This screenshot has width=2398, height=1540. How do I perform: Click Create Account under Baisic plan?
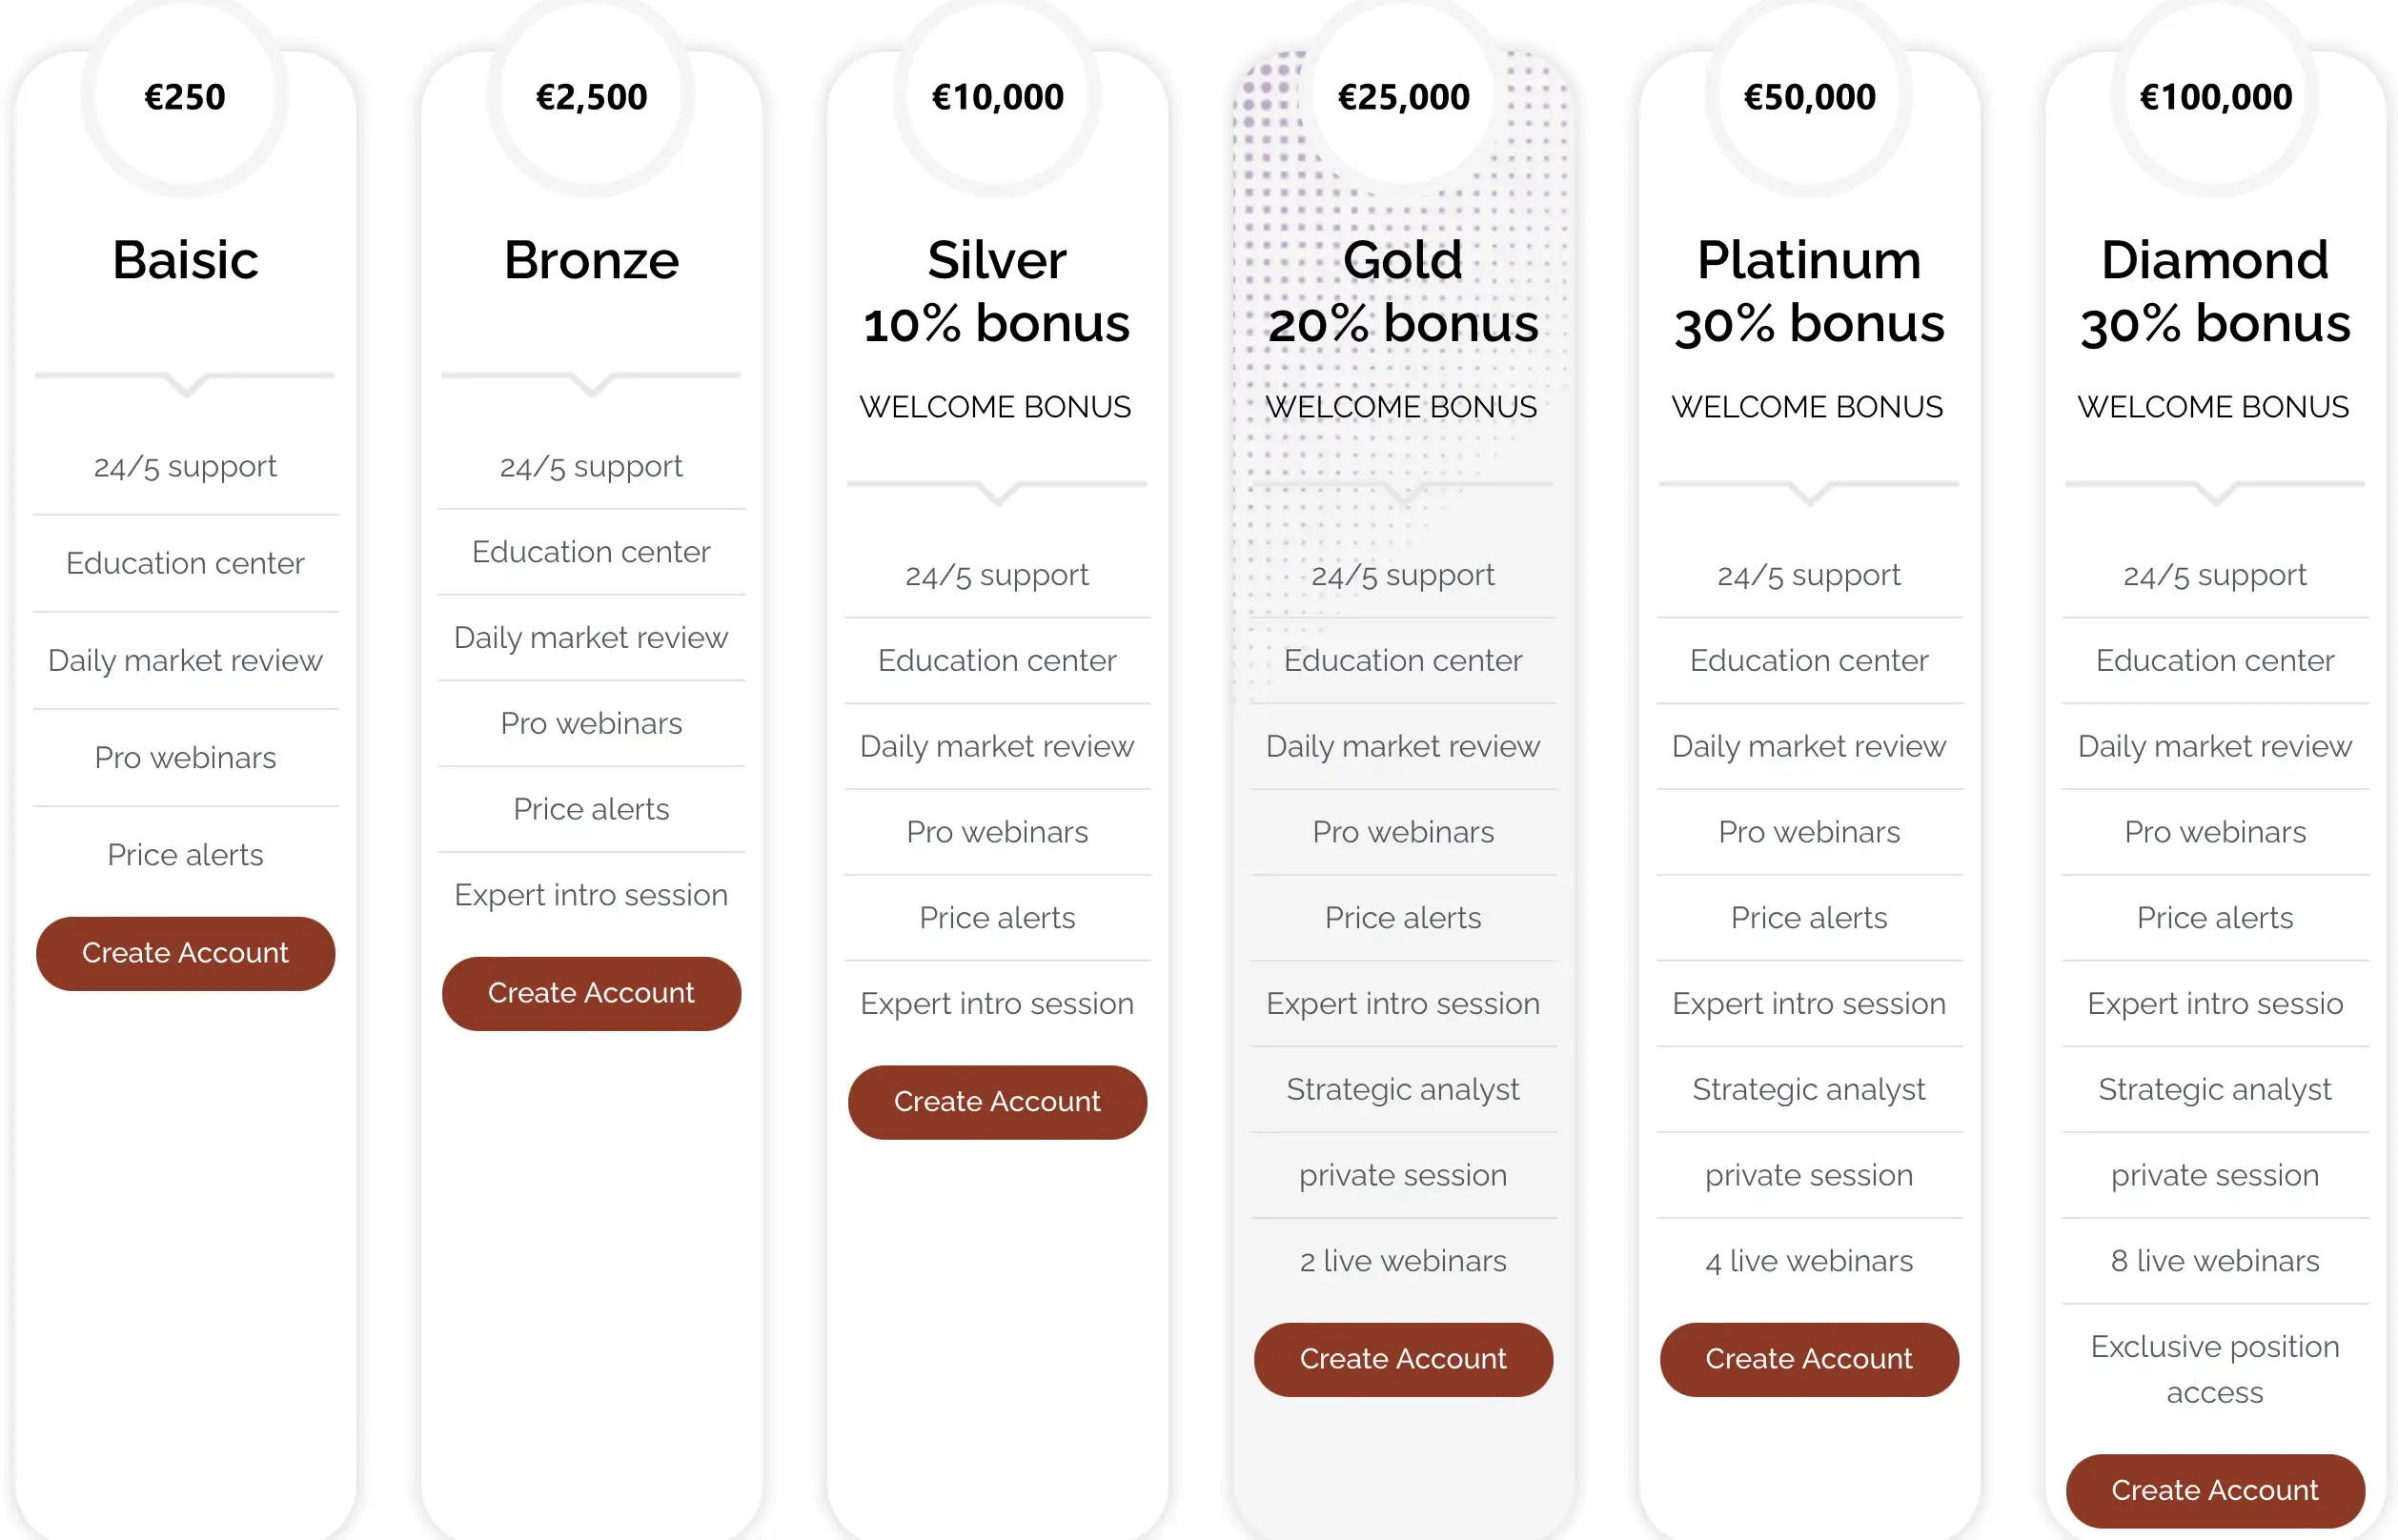185,953
